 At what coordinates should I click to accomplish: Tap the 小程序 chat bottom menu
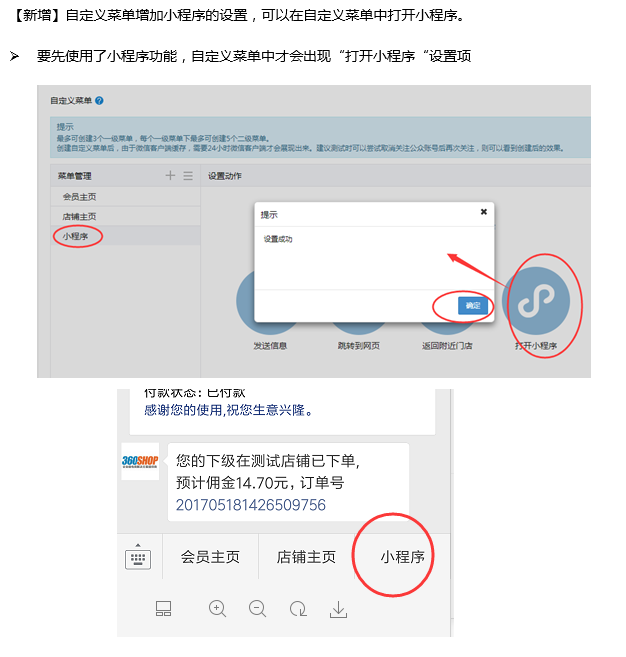click(x=402, y=557)
